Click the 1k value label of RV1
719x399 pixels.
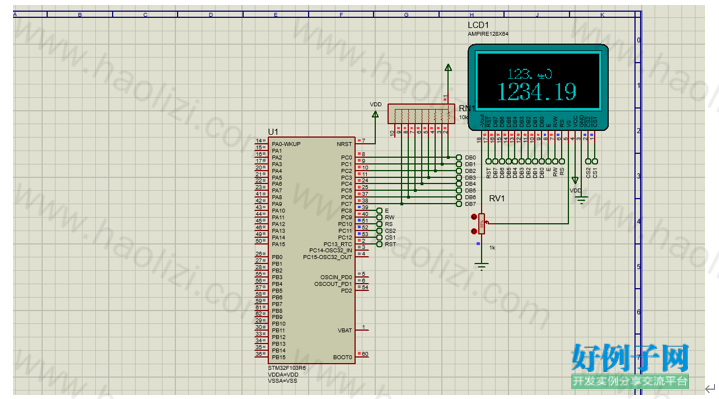[492, 248]
